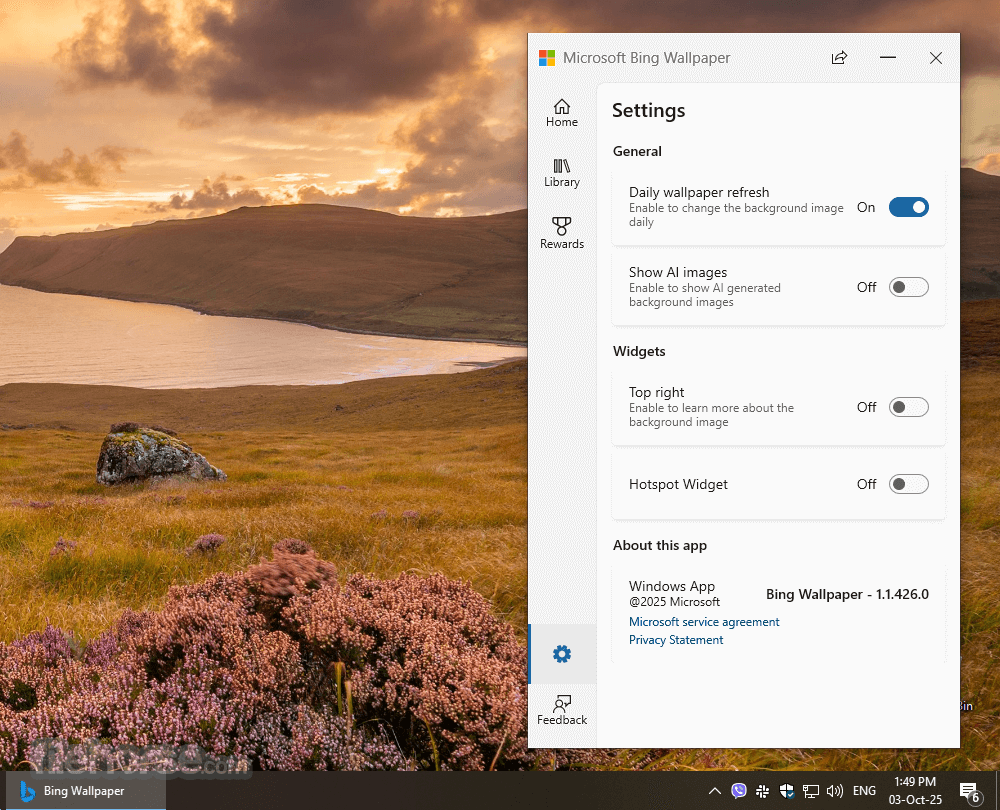This screenshot has width=1000, height=810.
Task: Click the Show AI images label
Action: [677, 272]
